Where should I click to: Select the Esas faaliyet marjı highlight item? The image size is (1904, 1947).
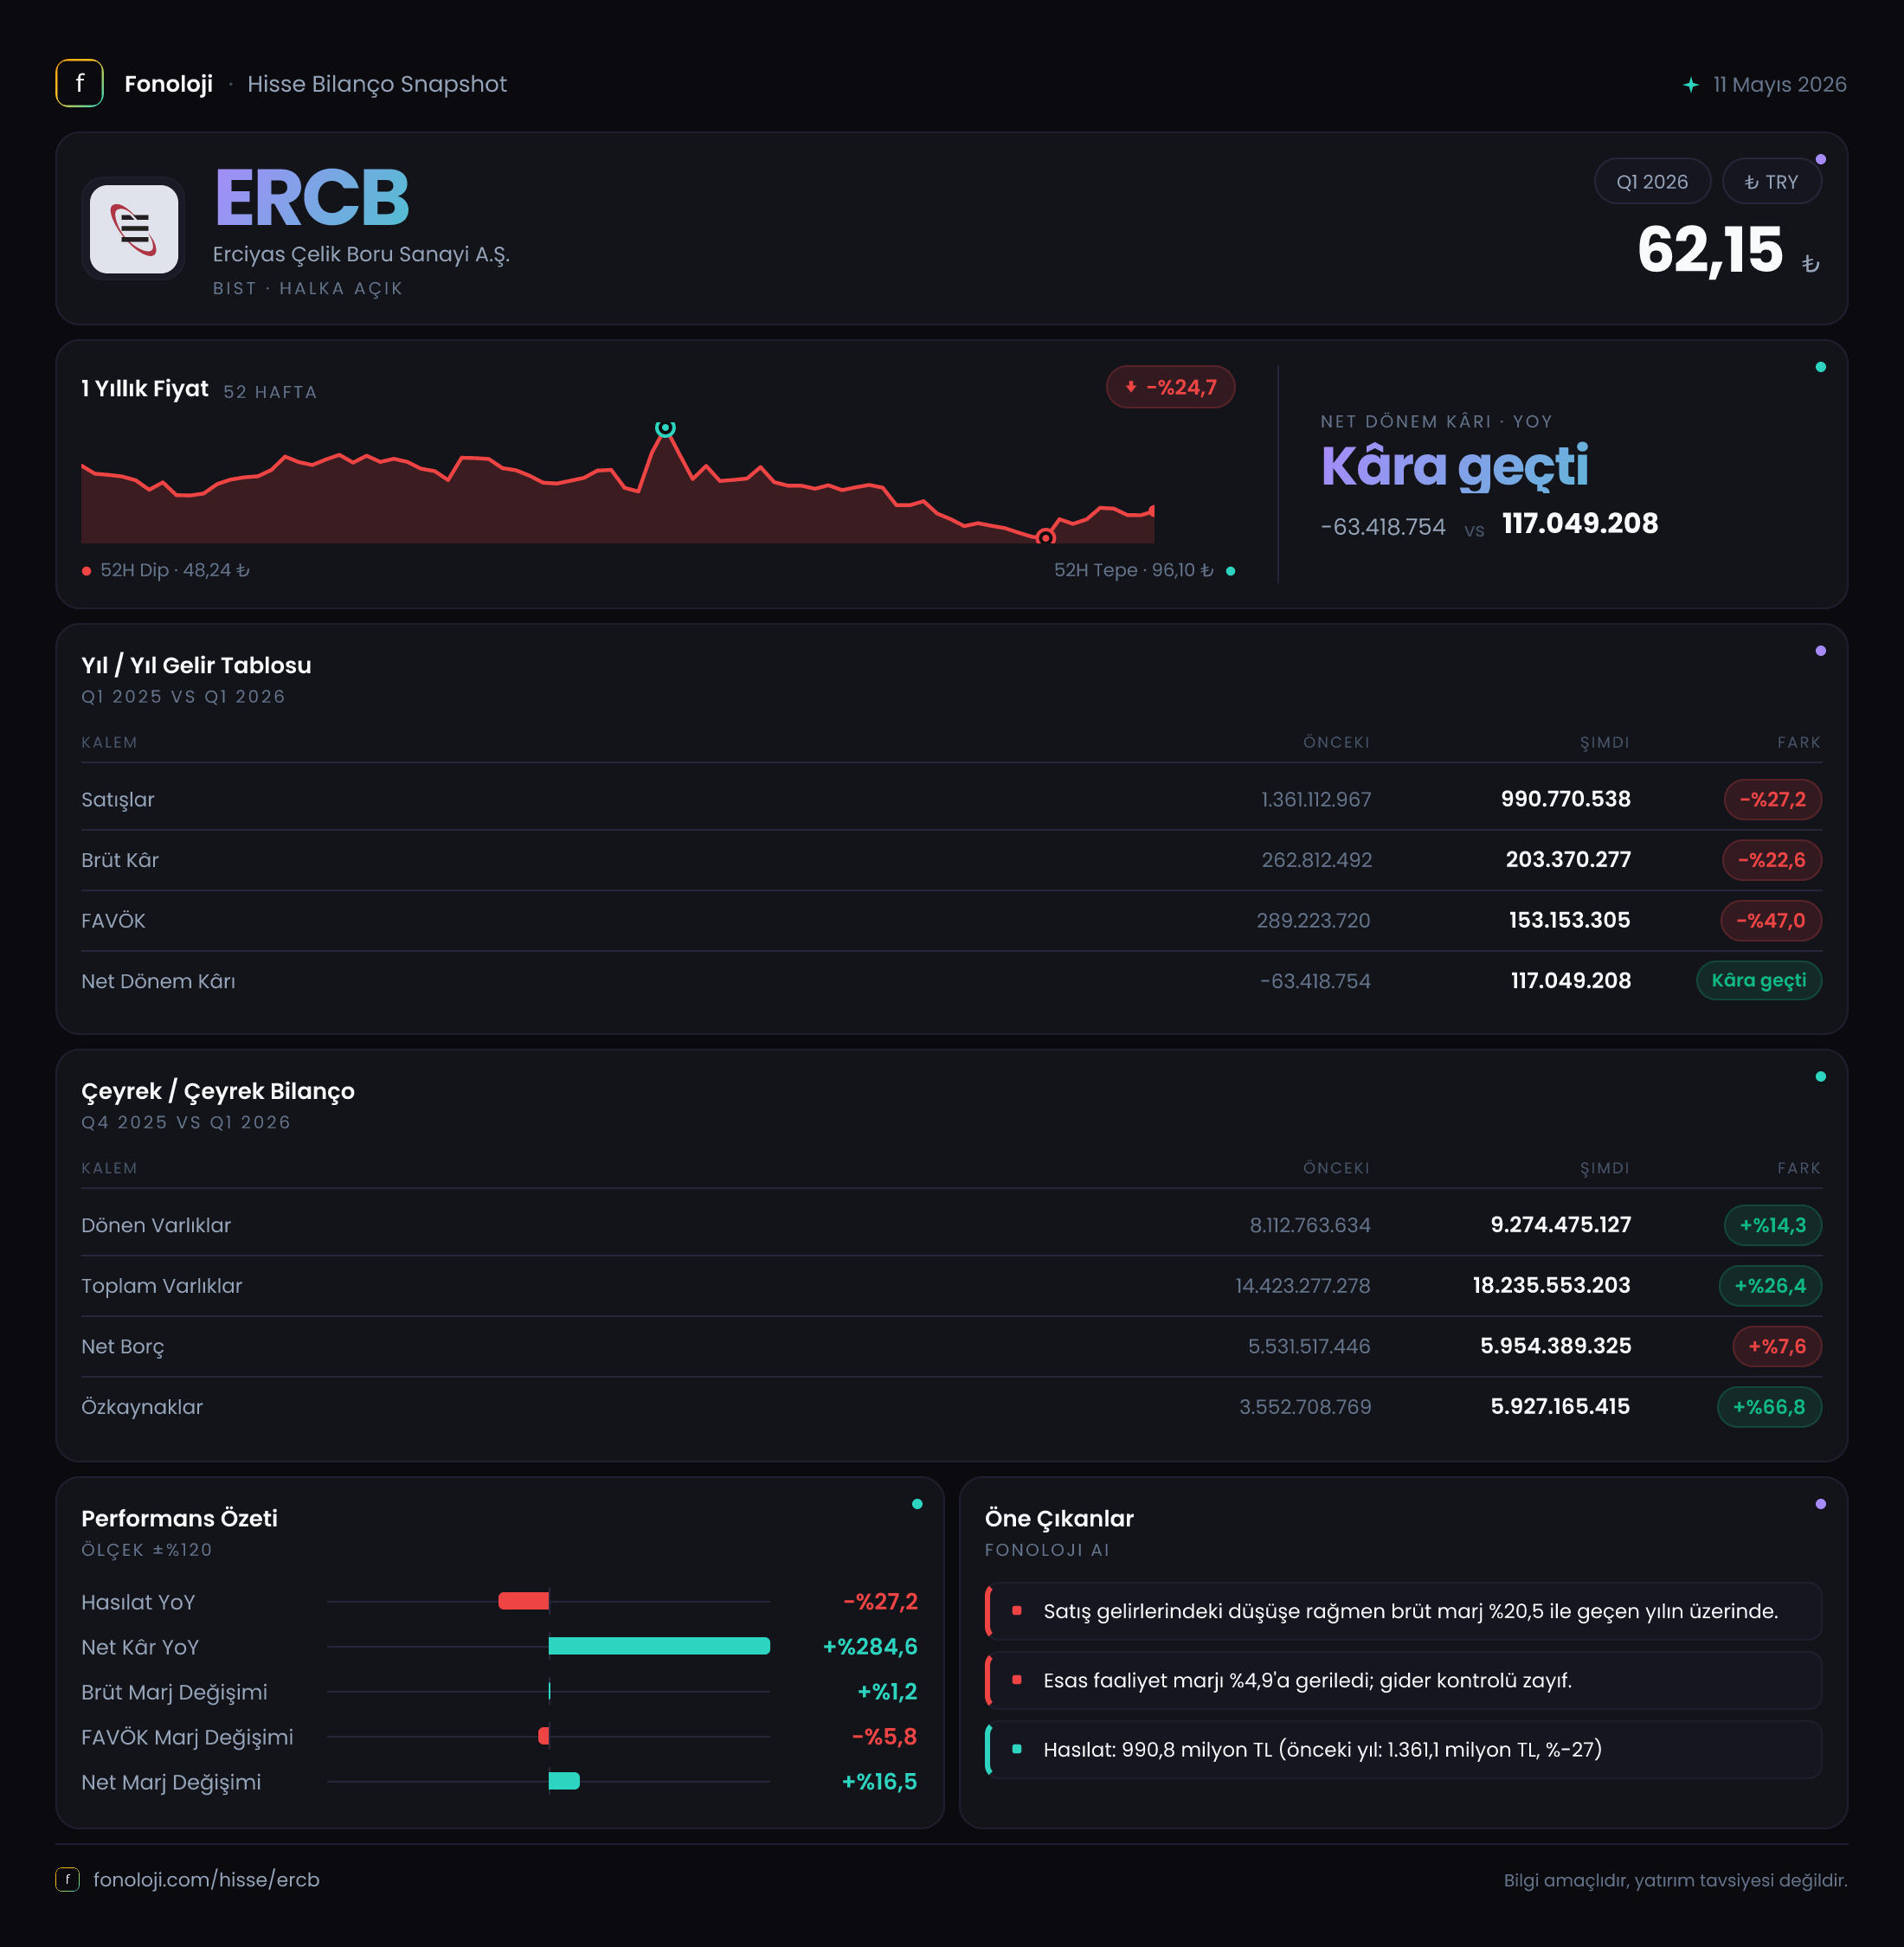coord(1403,1680)
